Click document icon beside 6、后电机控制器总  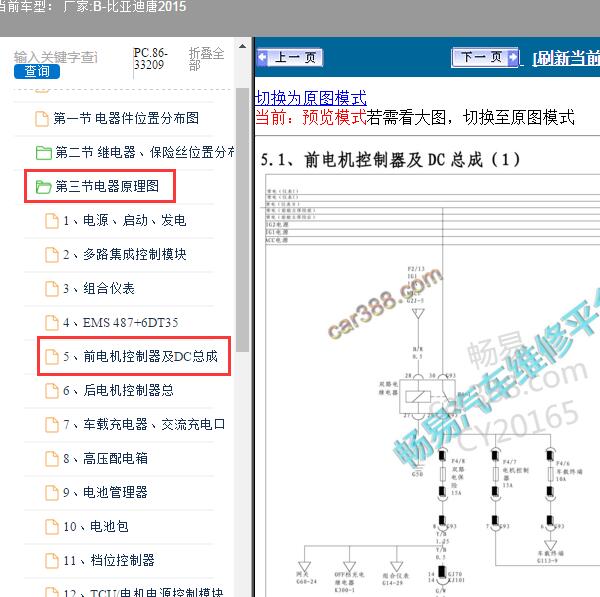(x=52, y=391)
